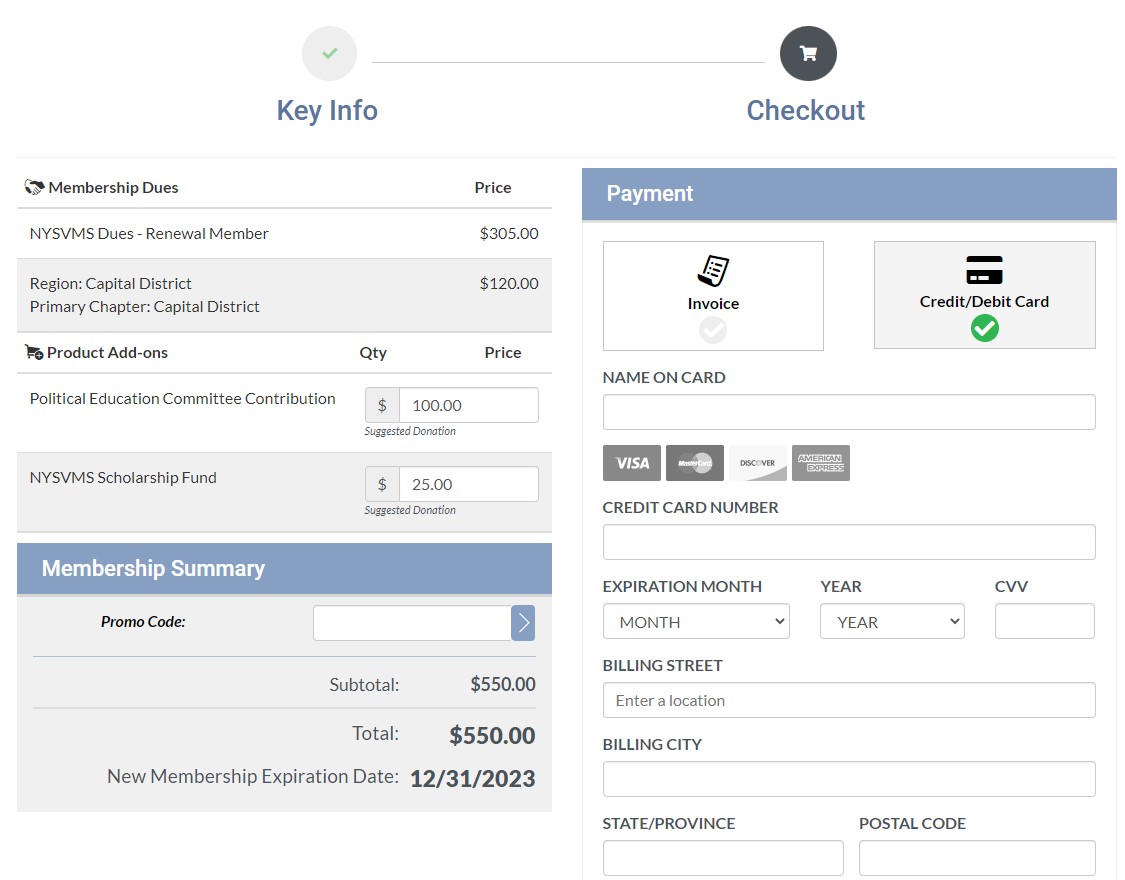Click 'Suggested Donation' under Political Education amount

click(410, 431)
